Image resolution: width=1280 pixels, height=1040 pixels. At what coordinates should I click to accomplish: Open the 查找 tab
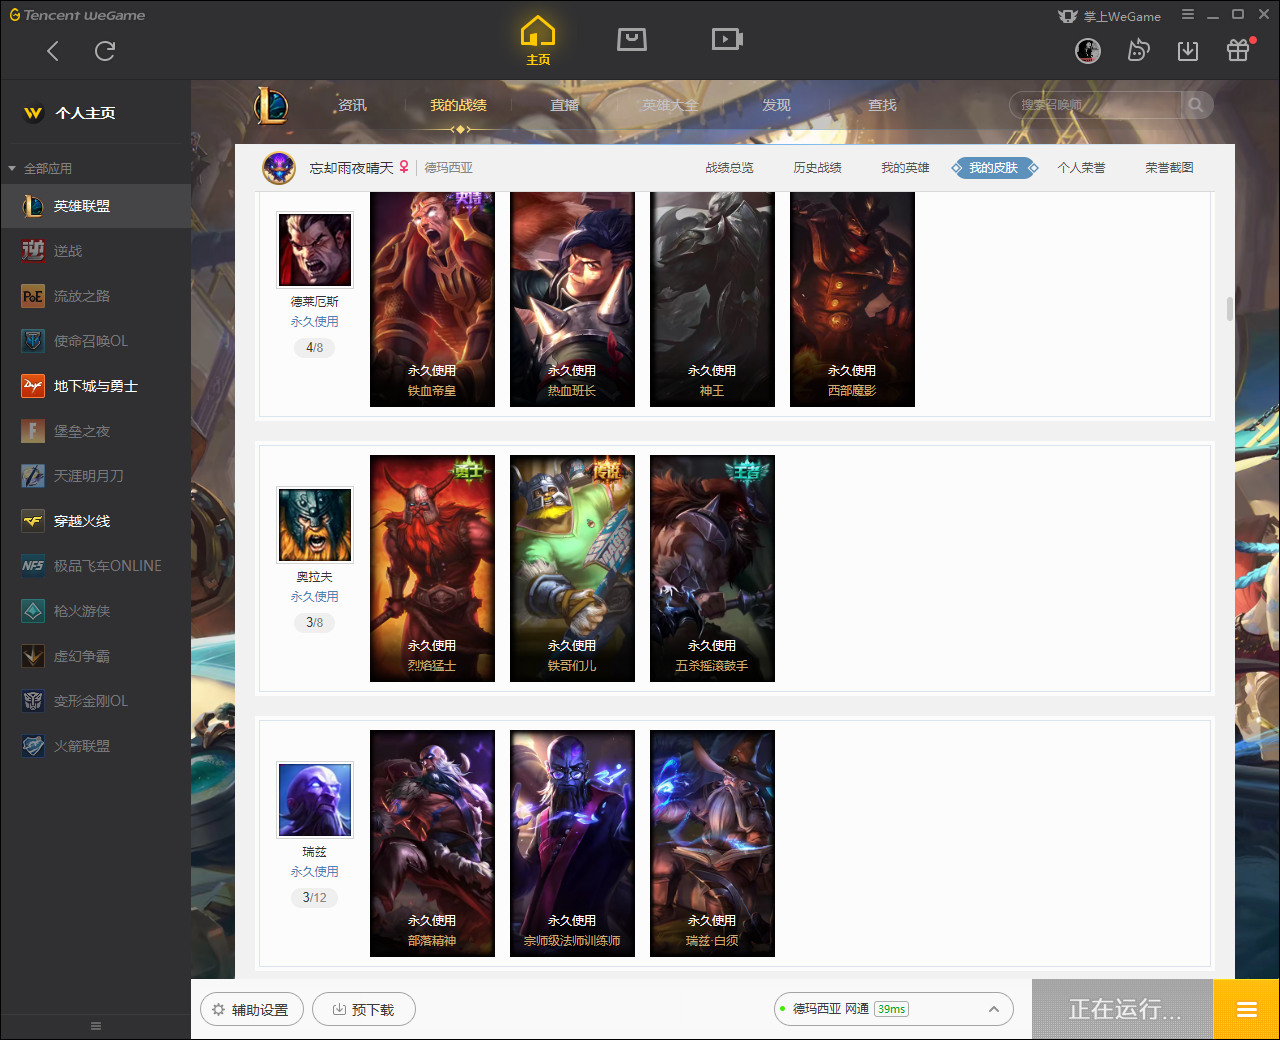pos(882,105)
